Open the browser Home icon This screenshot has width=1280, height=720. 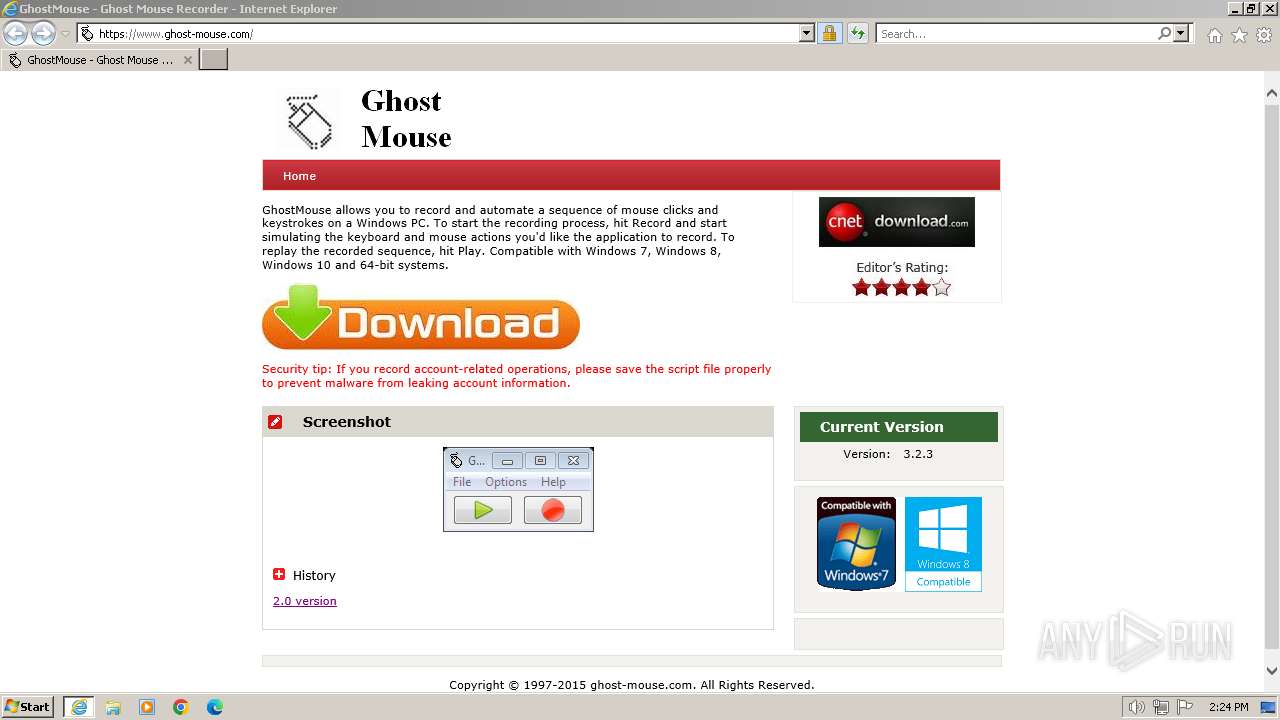point(1214,35)
